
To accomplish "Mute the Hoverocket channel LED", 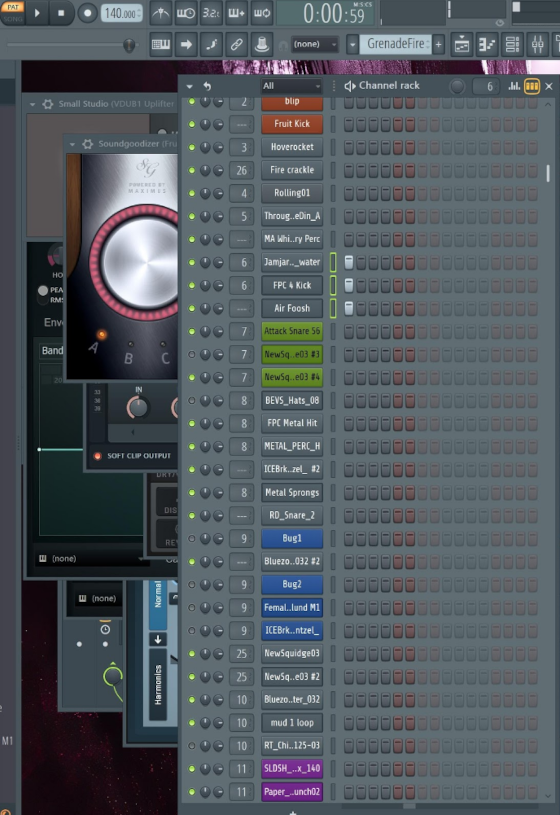I will coord(192,147).
